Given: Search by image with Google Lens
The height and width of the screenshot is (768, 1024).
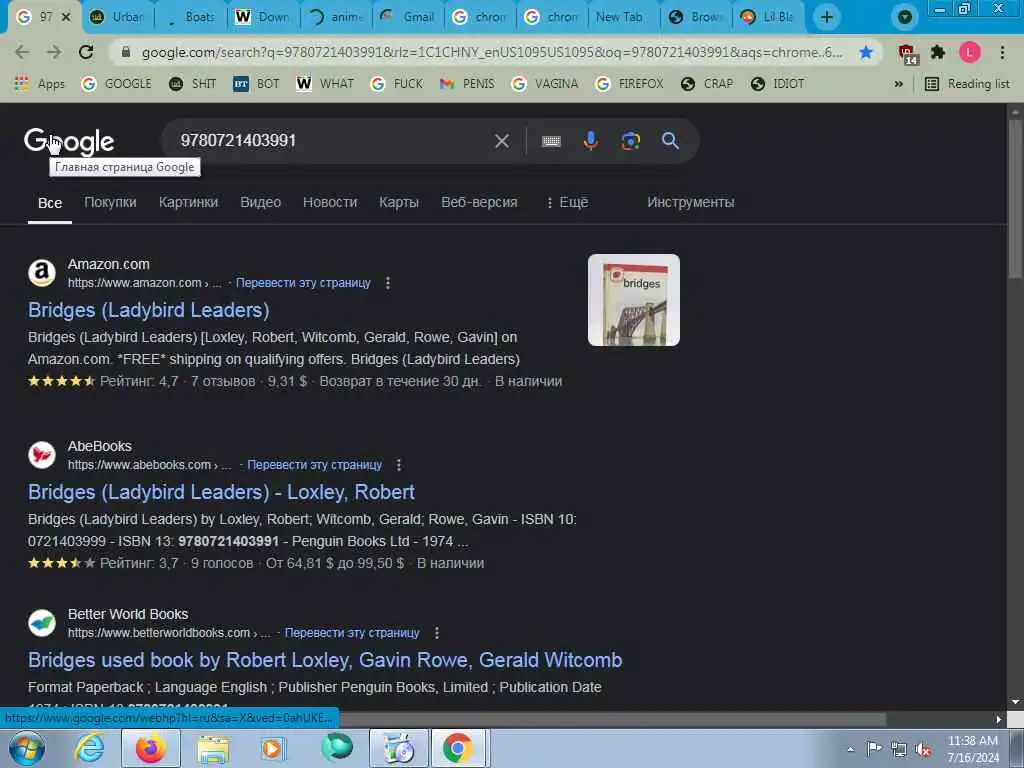Looking at the screenshot, I should 630,141.
